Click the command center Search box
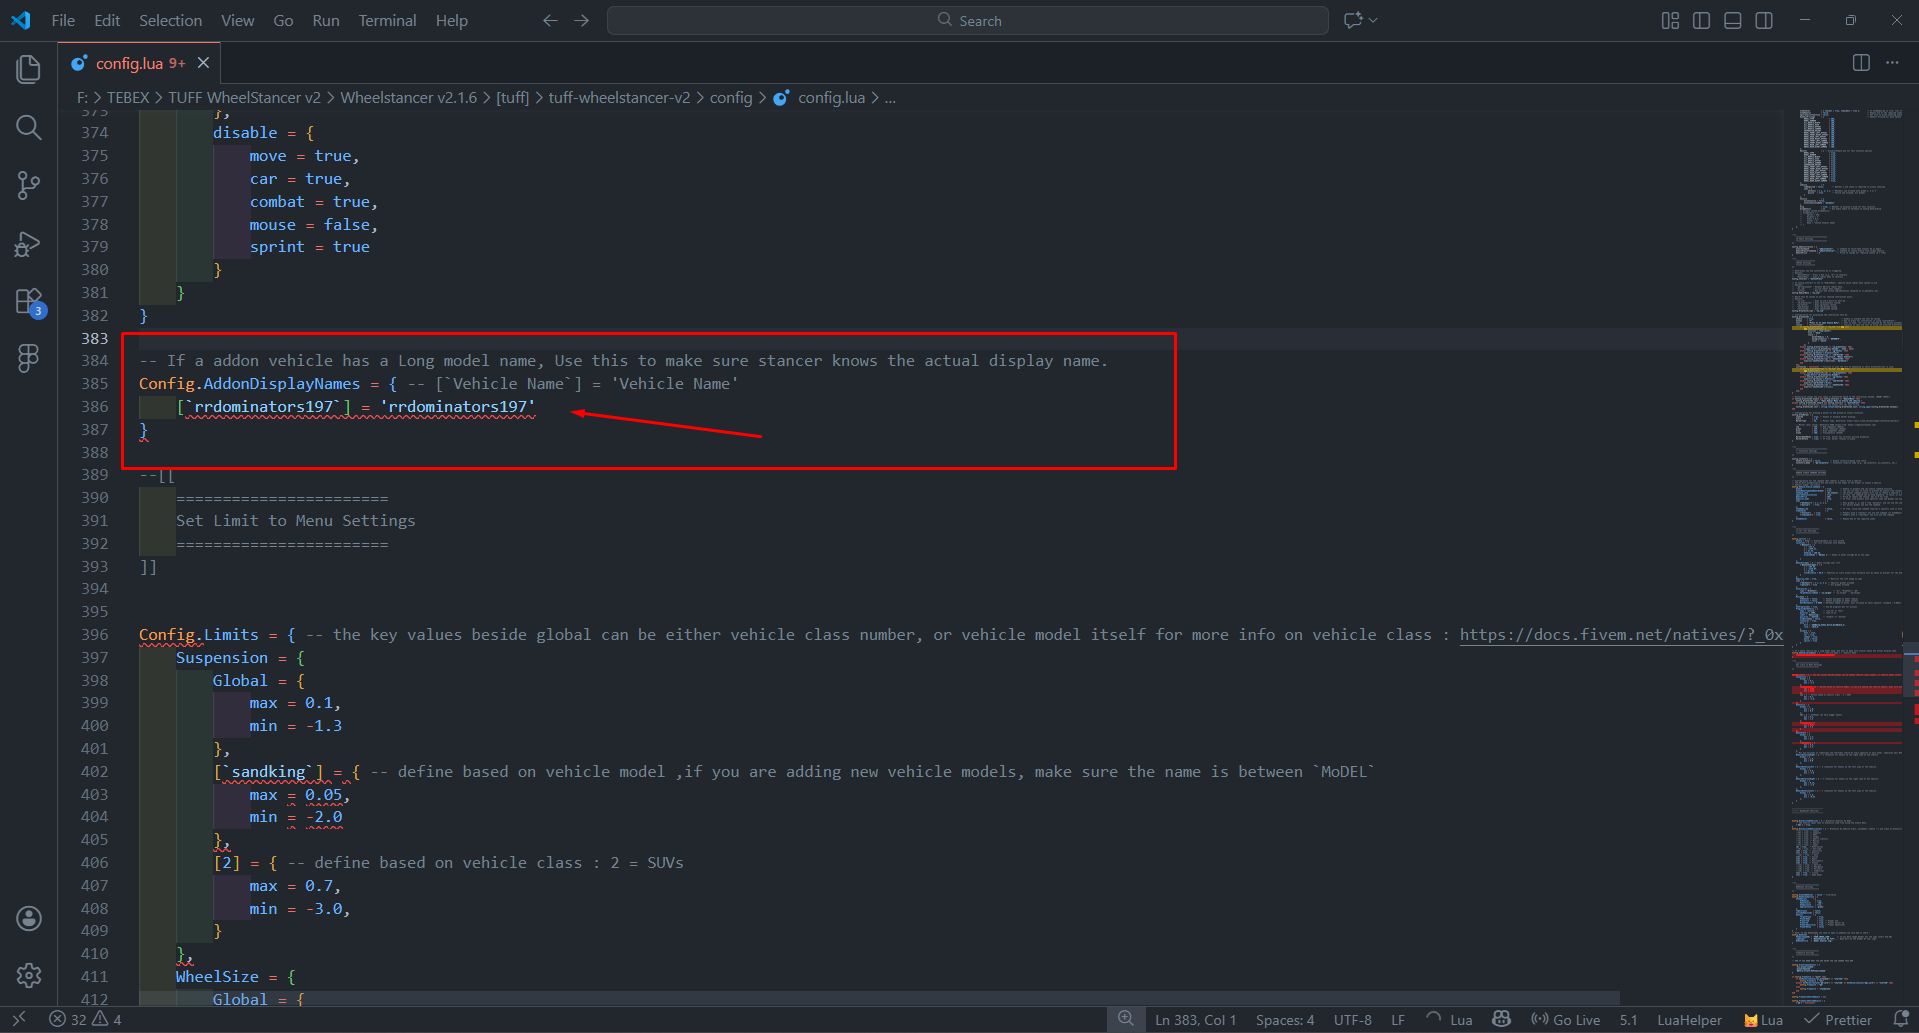This screenshot has width=1919, height=1033. [968, 21]
